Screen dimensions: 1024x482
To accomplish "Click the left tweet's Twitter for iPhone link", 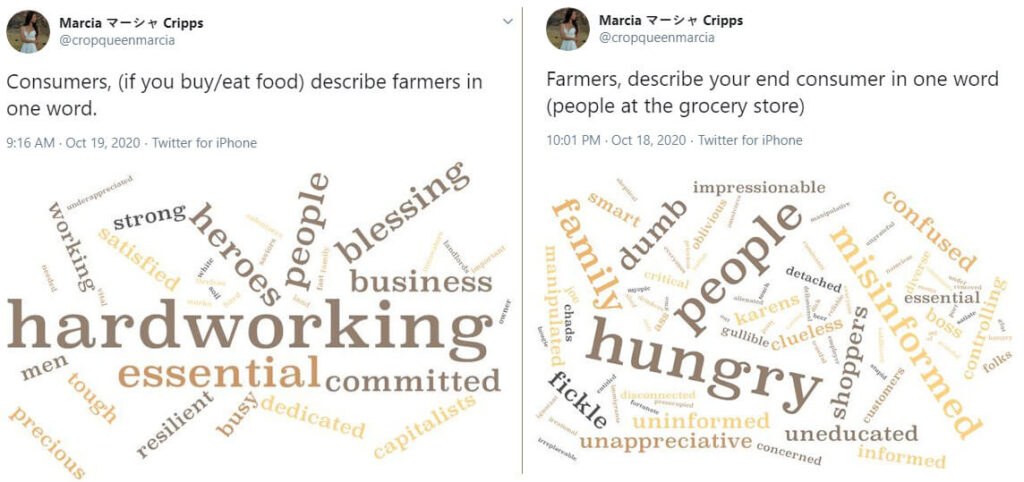I will pos(204,143).
